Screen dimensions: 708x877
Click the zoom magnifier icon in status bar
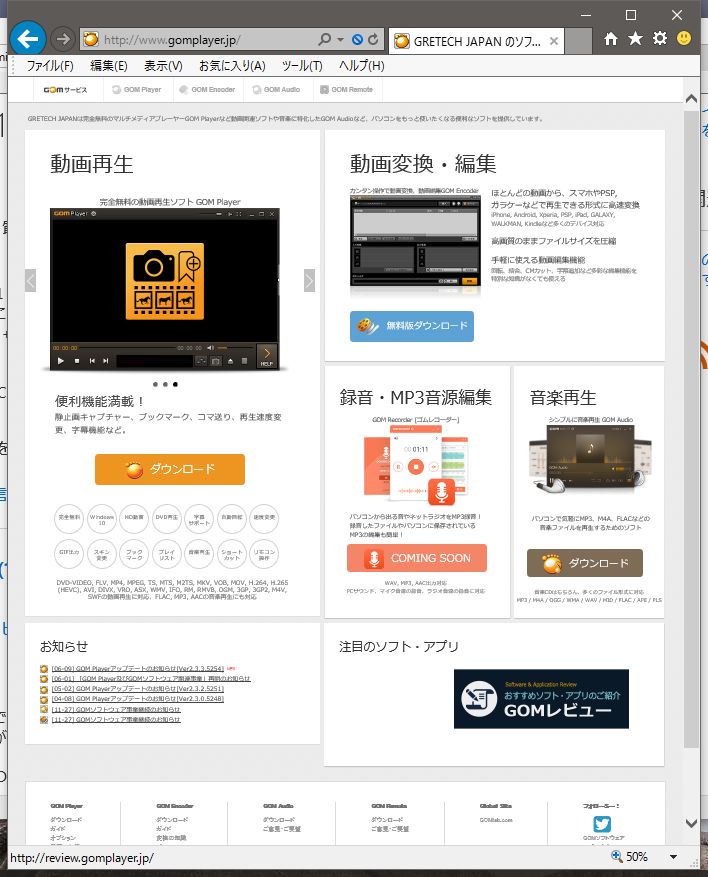point(616,856)
